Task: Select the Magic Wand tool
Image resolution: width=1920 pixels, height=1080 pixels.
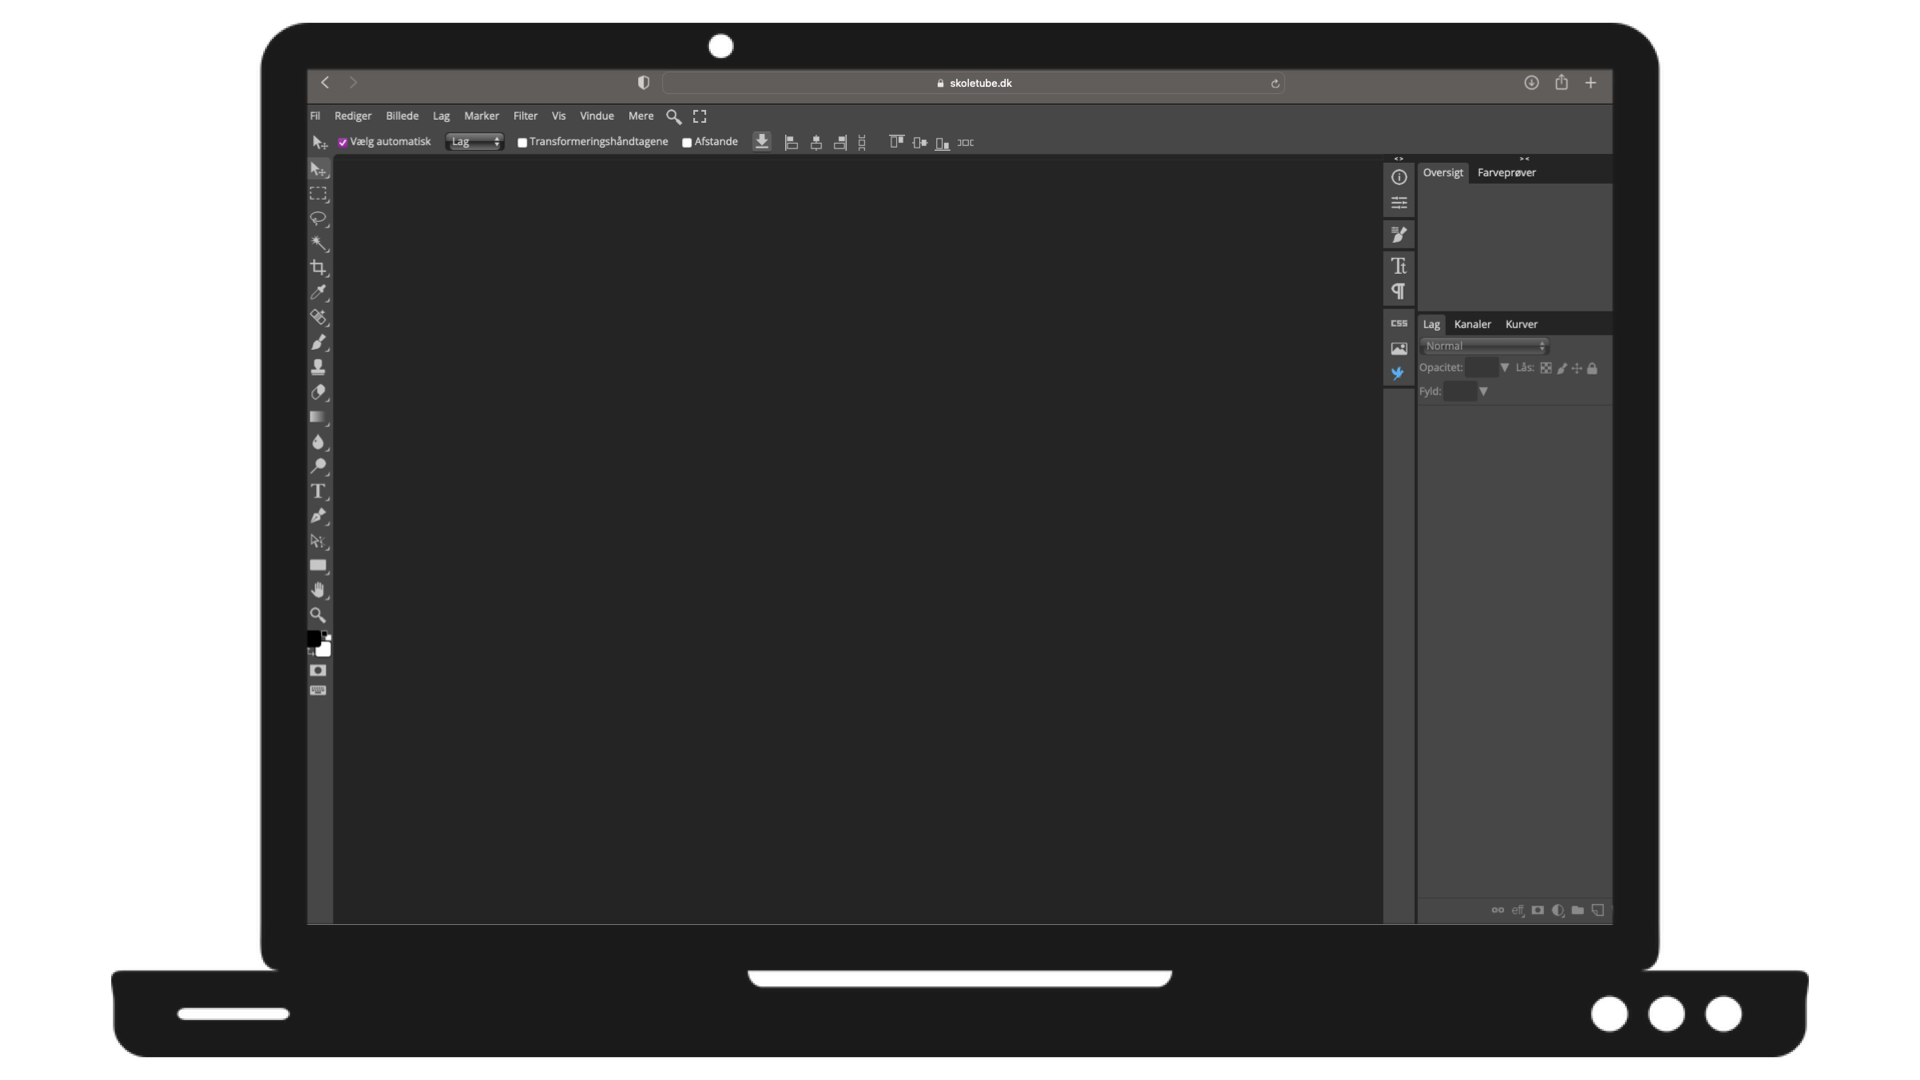Action: tap(318, 243)
